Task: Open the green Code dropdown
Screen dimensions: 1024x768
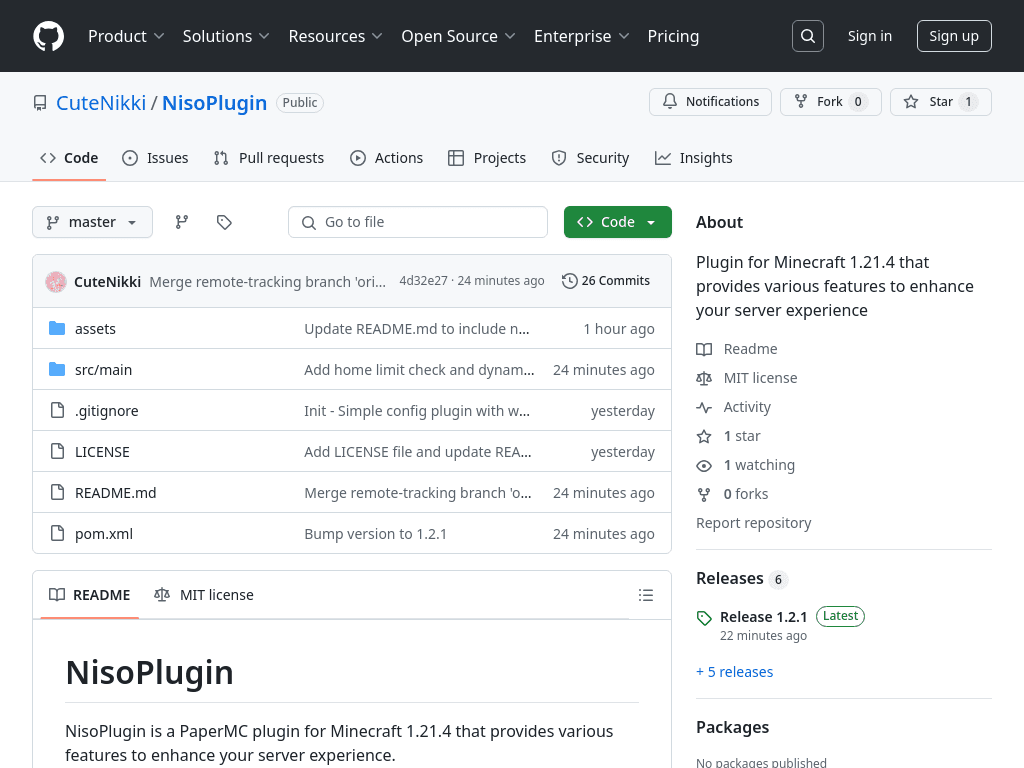Action: (x=617, y=222)
